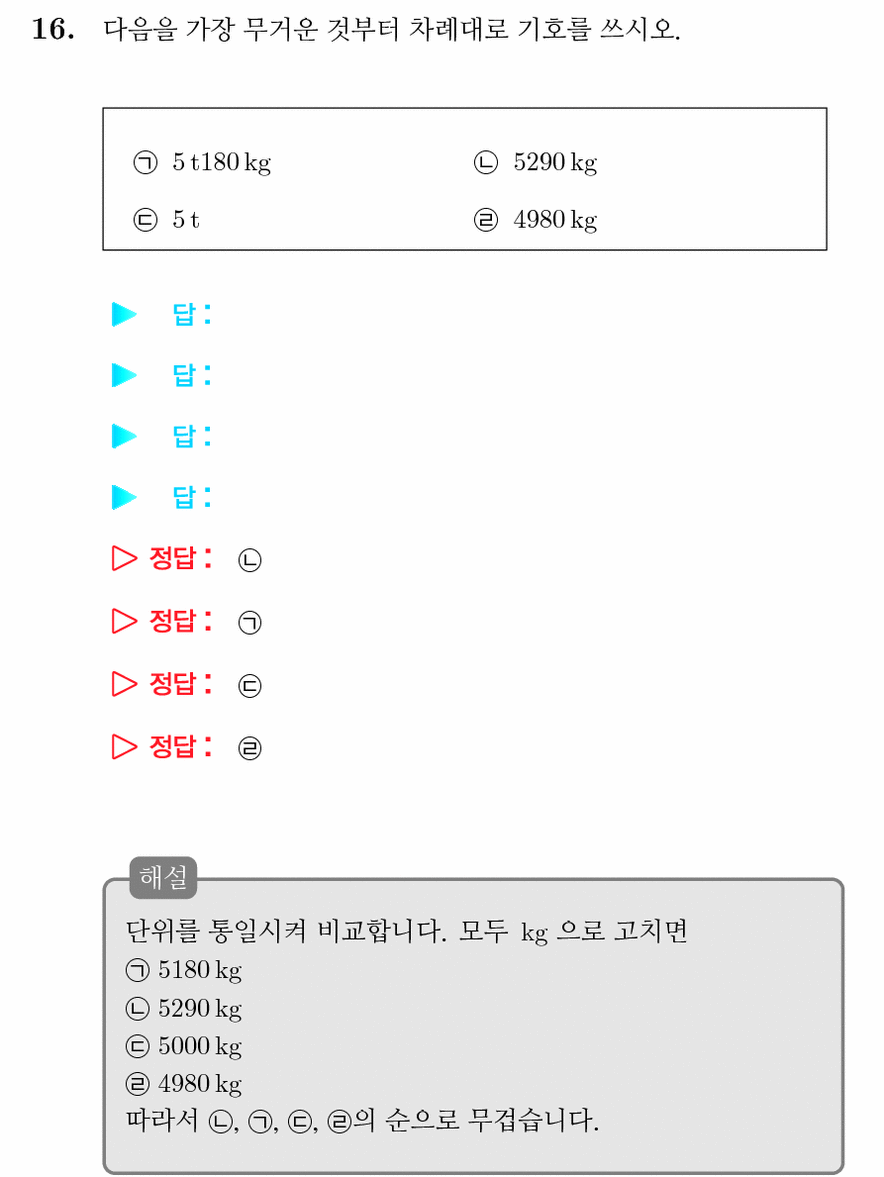The width and height of the screenshot is (884, 1177).
Task: Select the ㉢ 5000 kg line in the explanation
Action: [x=184, y=1046]
